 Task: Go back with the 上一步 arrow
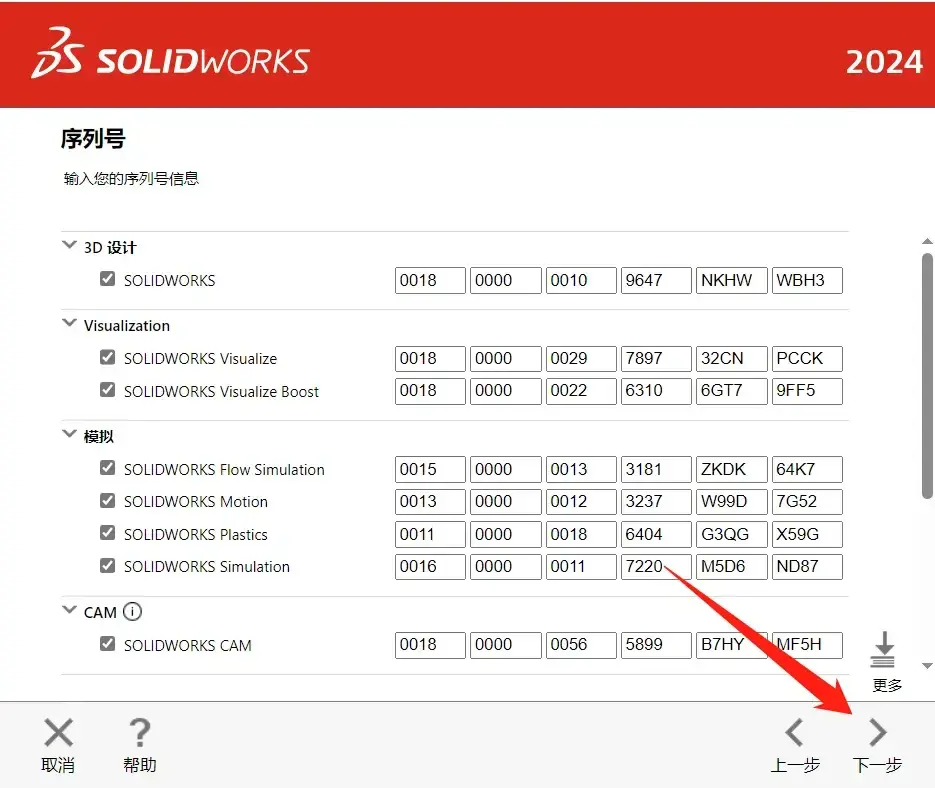[x=795, y=733]
